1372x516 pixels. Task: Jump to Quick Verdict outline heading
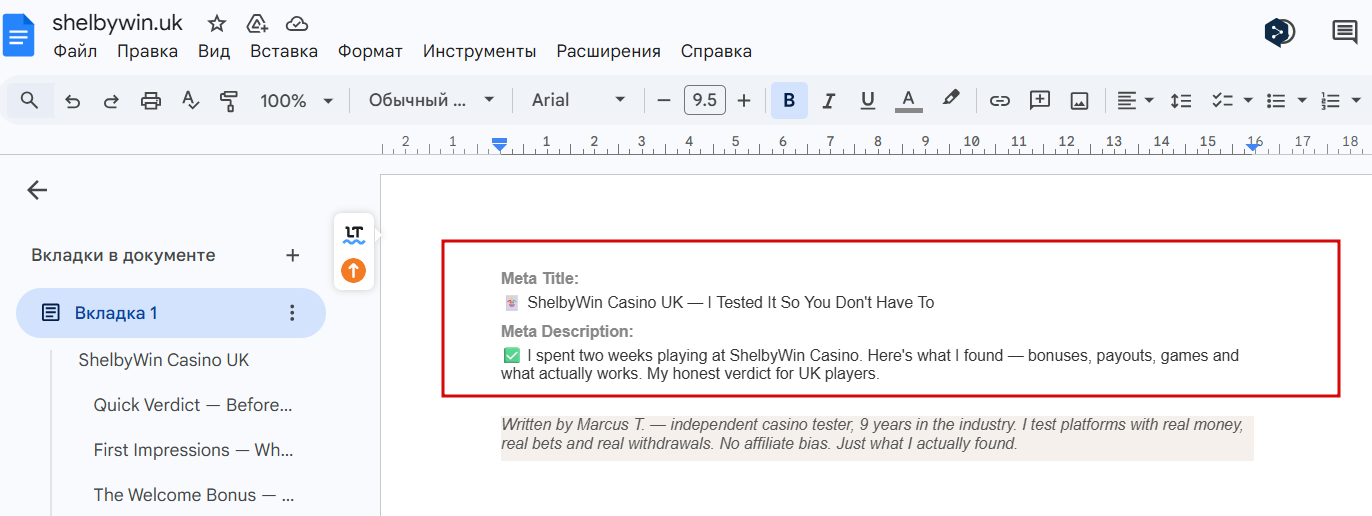193,405
